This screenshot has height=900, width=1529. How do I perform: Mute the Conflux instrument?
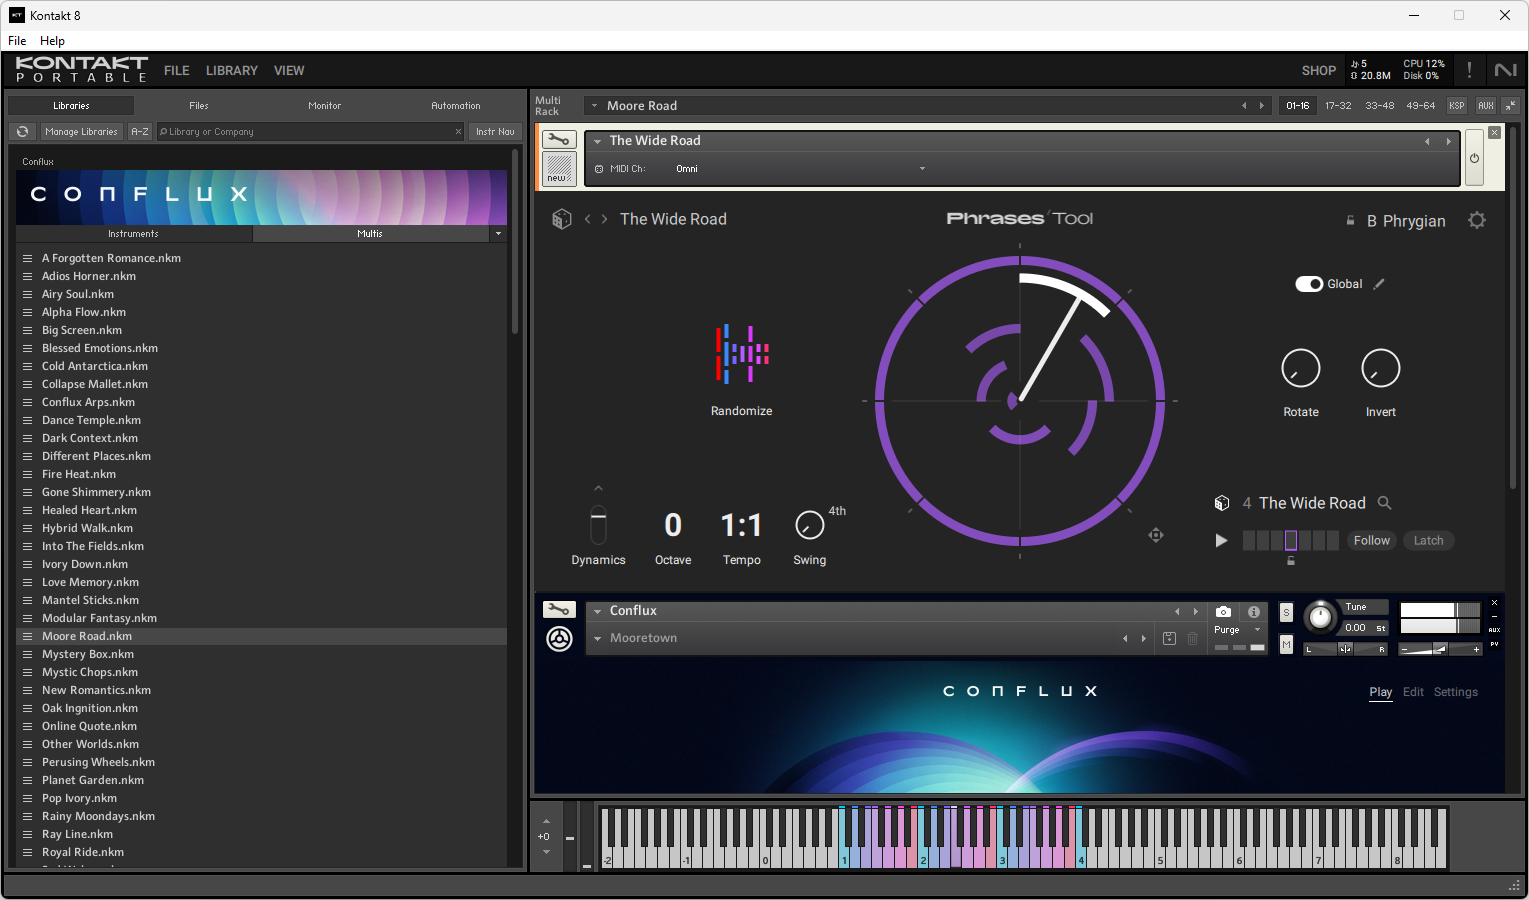coord(1286,645)
